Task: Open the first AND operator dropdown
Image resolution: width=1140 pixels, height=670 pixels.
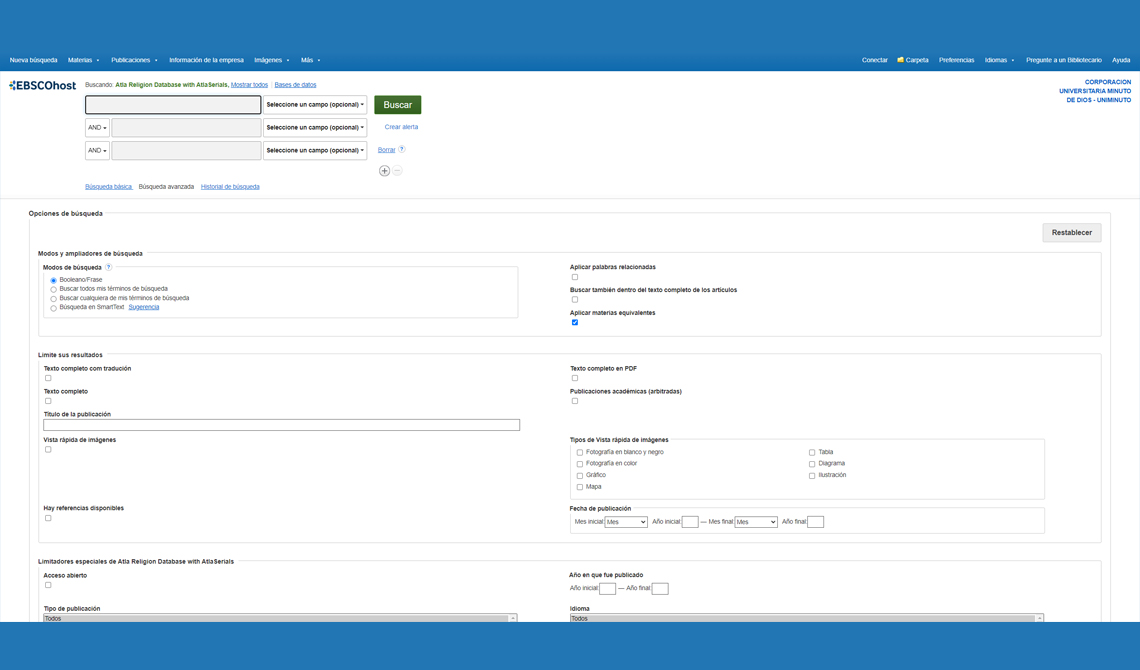Action: point(97,127)
